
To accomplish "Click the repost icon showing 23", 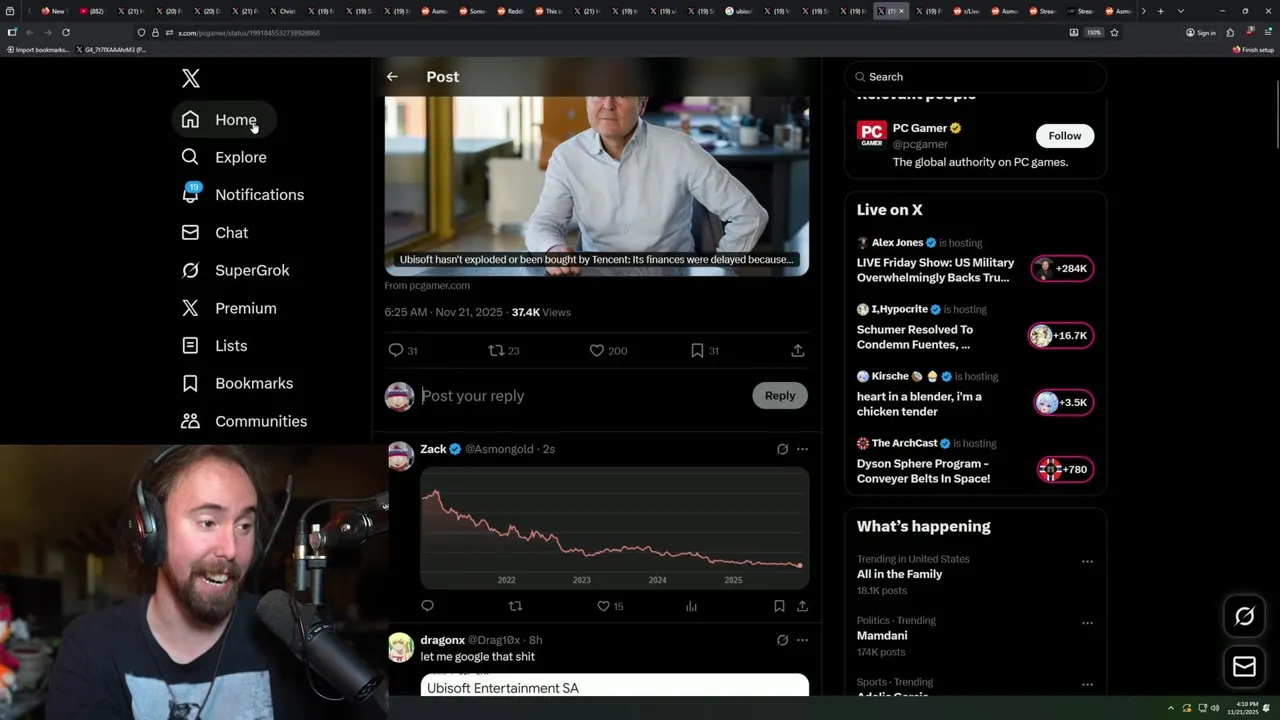I will point(496,350).
